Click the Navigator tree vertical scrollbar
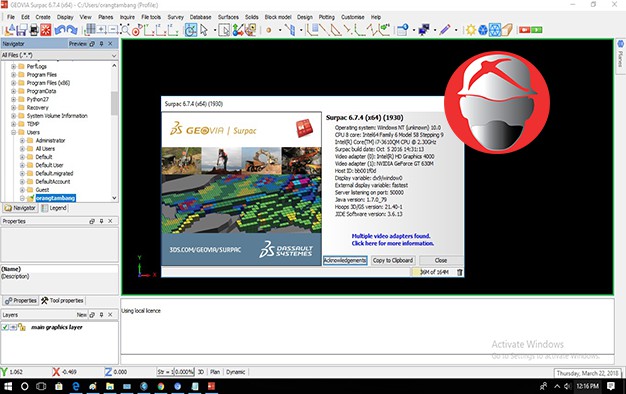The height and width of the screenshot is (394, 626). [x=114, y=132]
